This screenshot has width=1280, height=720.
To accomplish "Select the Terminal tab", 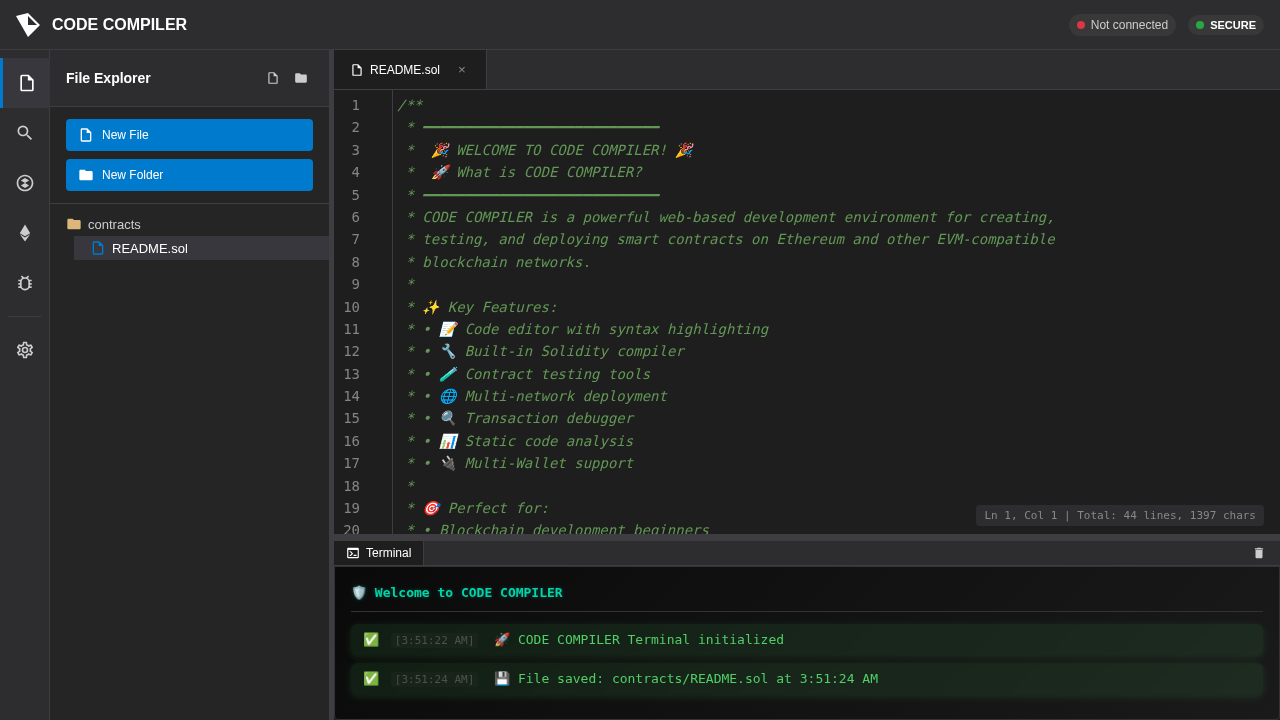I will coord(379,553).
